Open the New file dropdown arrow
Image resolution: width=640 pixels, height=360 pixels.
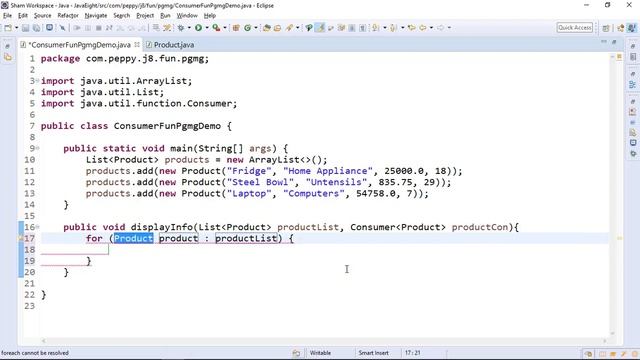pos(16,28)
